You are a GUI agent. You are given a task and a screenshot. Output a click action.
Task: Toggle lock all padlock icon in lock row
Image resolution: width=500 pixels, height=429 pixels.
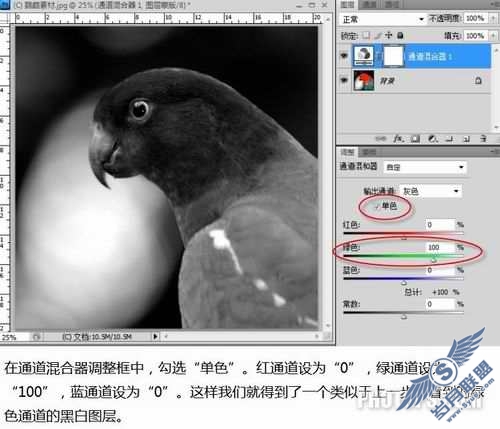coord(400,35)
